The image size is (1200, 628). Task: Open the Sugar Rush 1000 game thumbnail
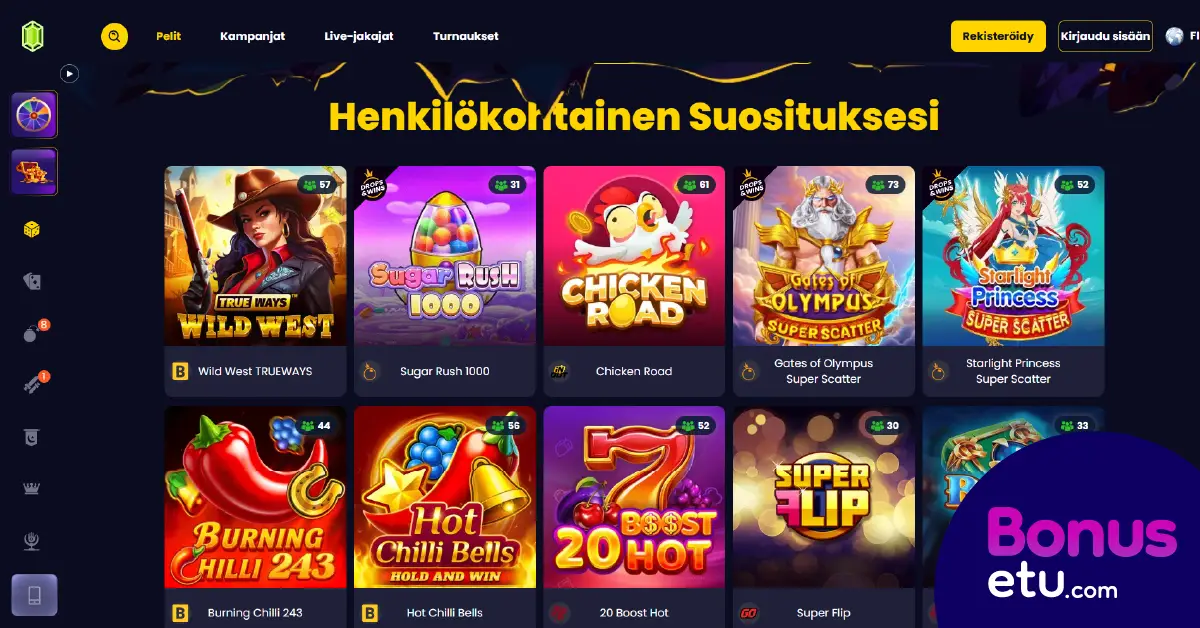click(x=445, y=256)
